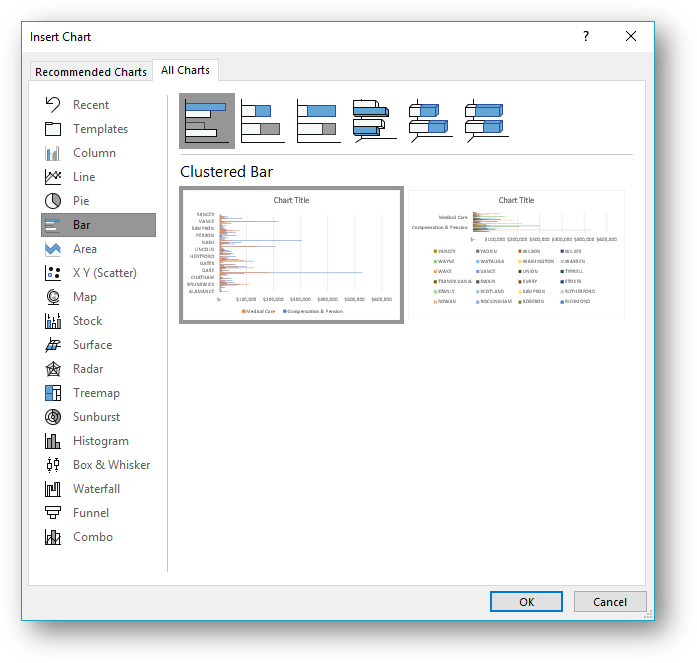Pick the 100% Stacked Bar subtype icon
The height and width of the screenshot is (663, 697).
[x=318, y=120]
